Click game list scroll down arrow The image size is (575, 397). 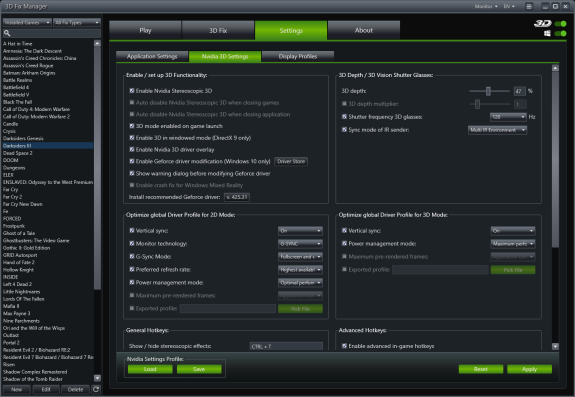click(x=97, y=378)
